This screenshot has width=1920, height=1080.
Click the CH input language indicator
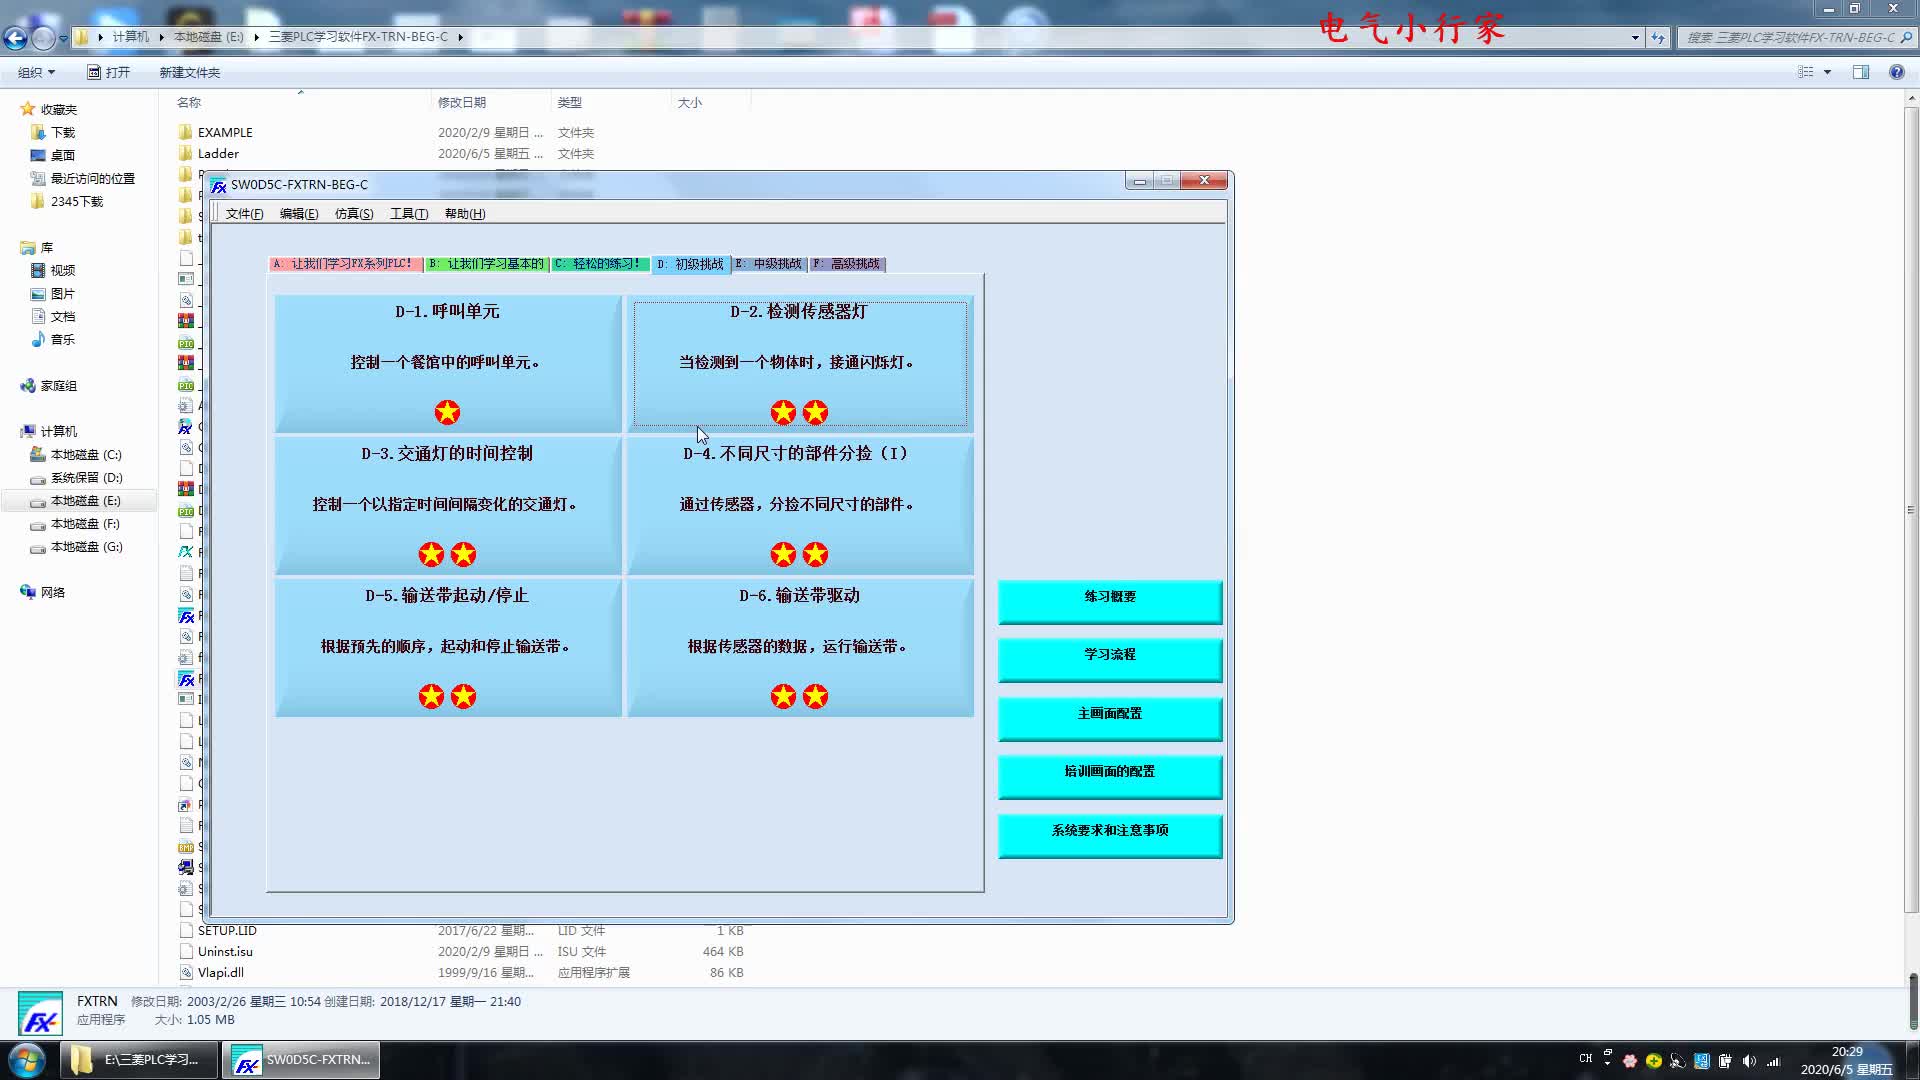point(1585,1058)
